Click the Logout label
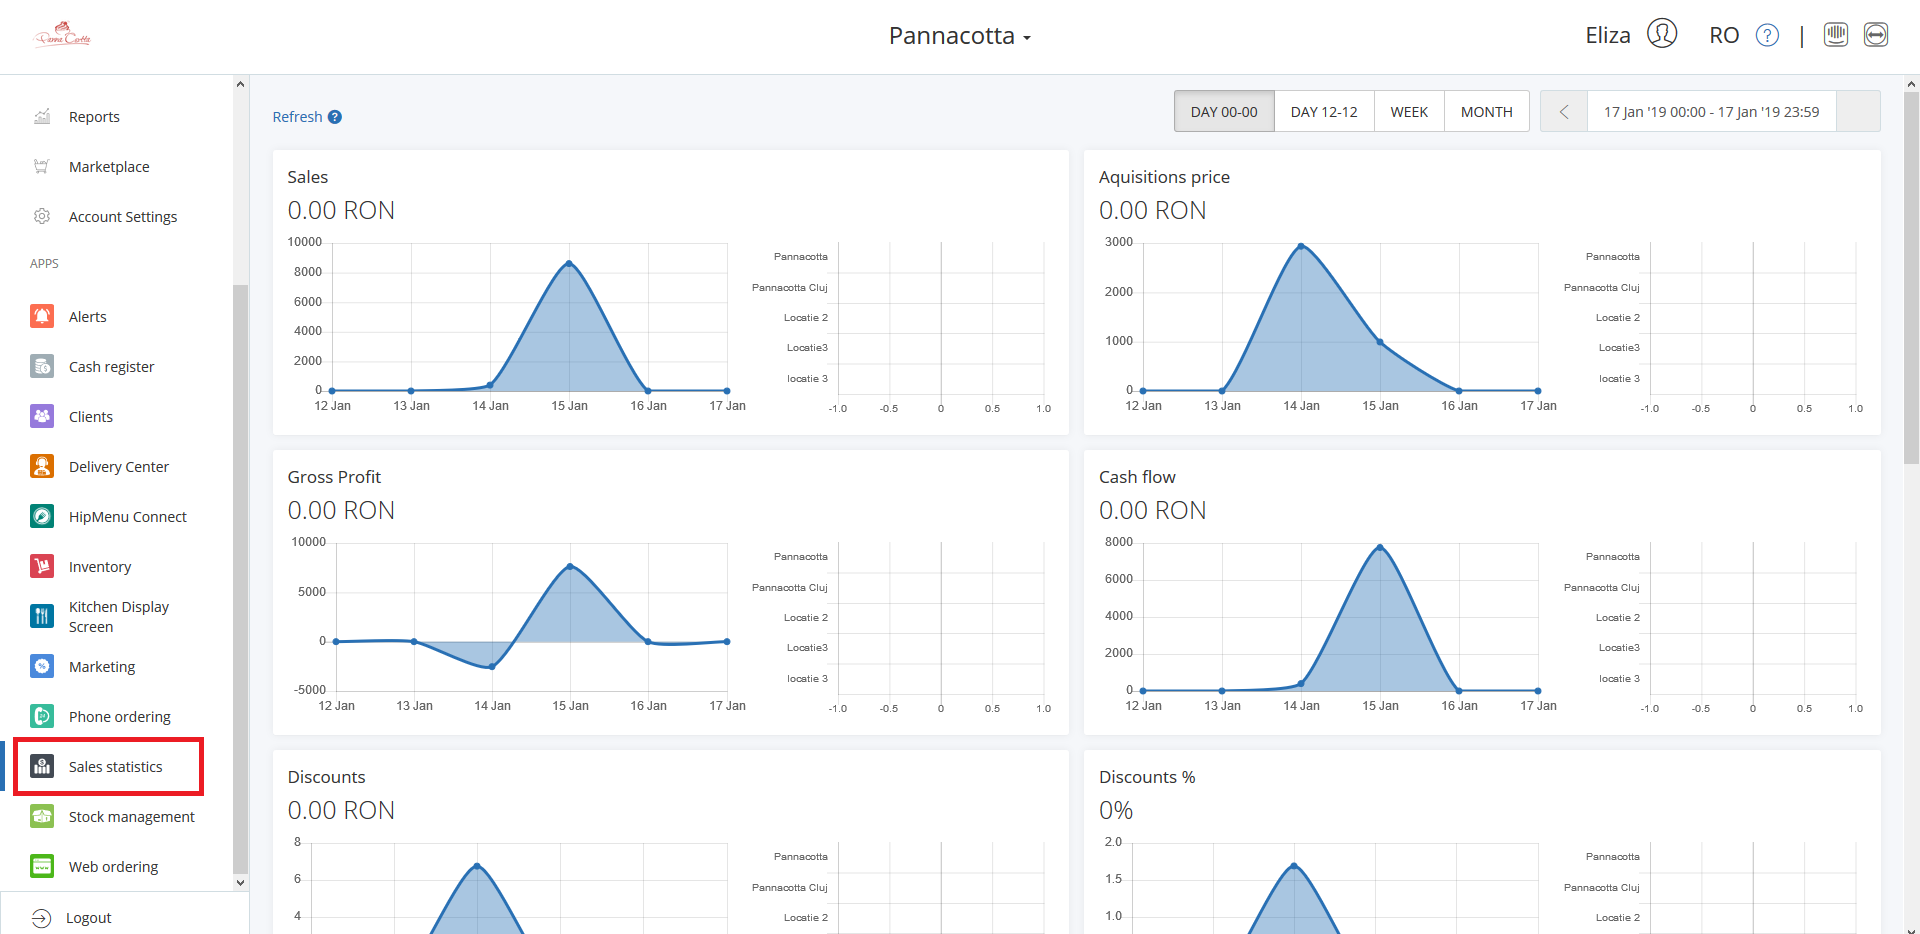 point(88,918)
